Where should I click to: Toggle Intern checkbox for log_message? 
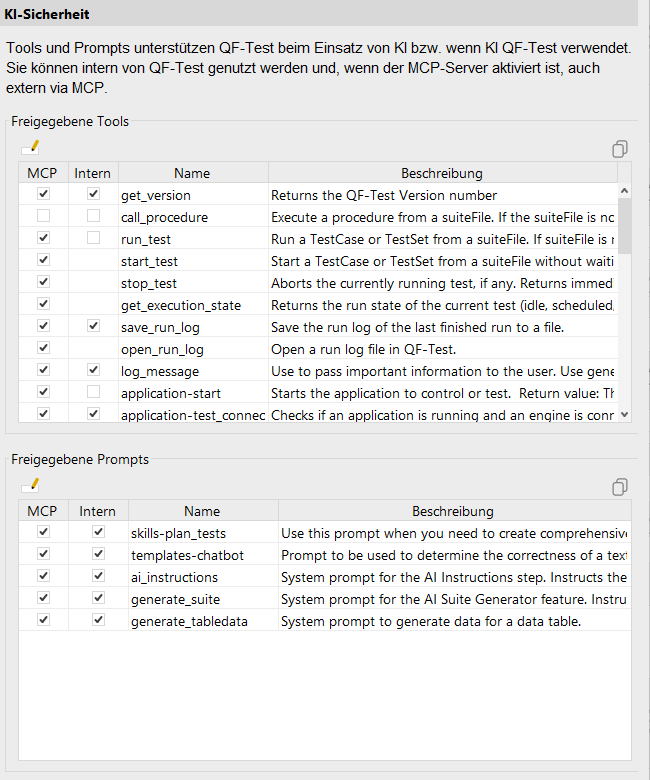93,370
